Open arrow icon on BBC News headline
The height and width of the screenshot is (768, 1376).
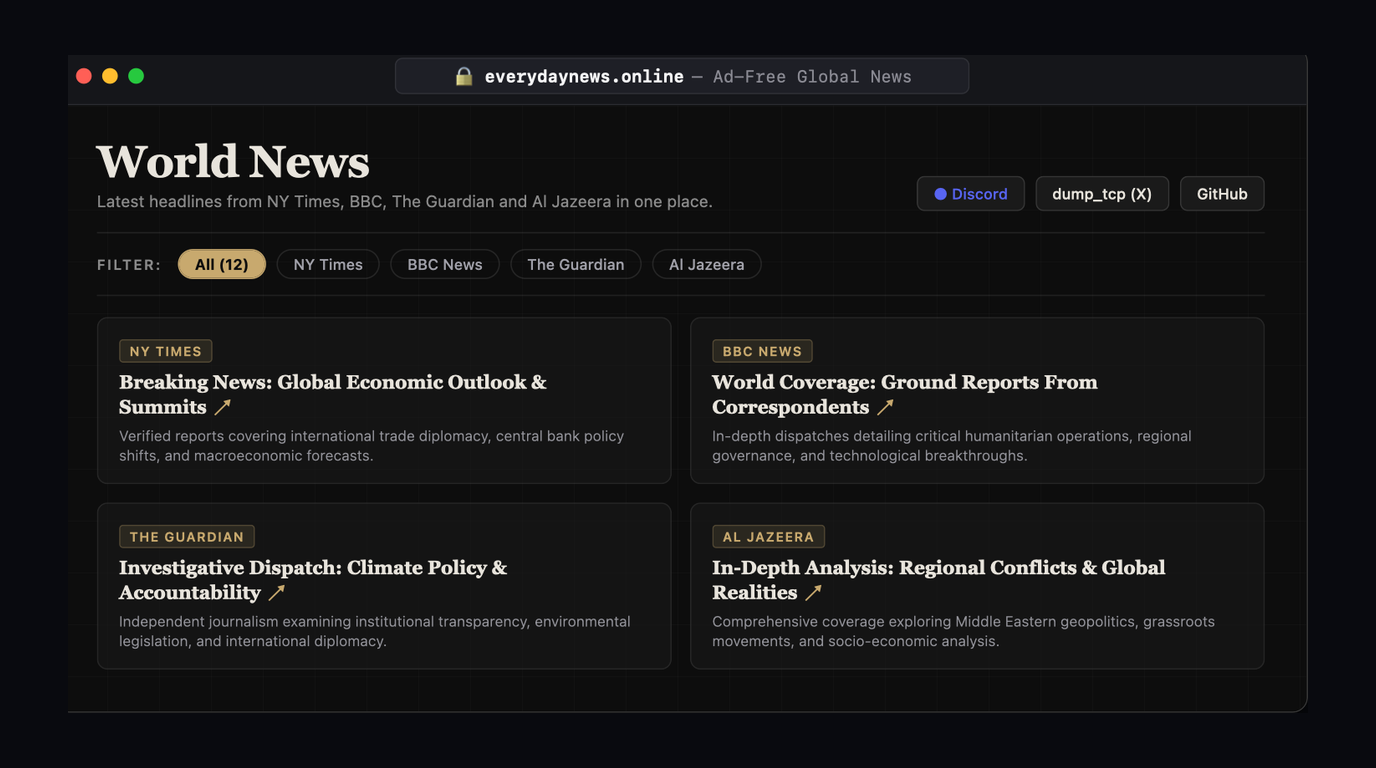[x=885, y=407]
